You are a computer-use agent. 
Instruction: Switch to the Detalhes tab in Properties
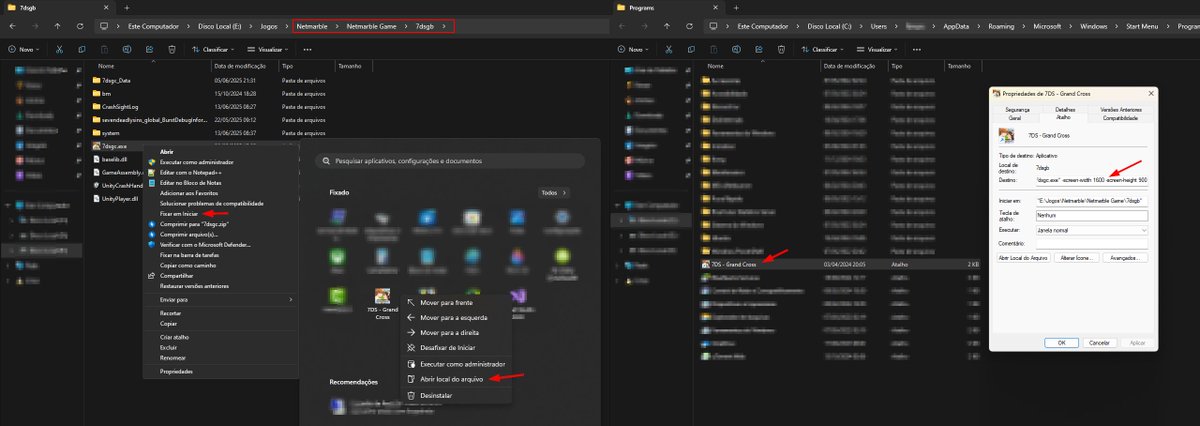pyautogui.click(x=1064, y=108)
